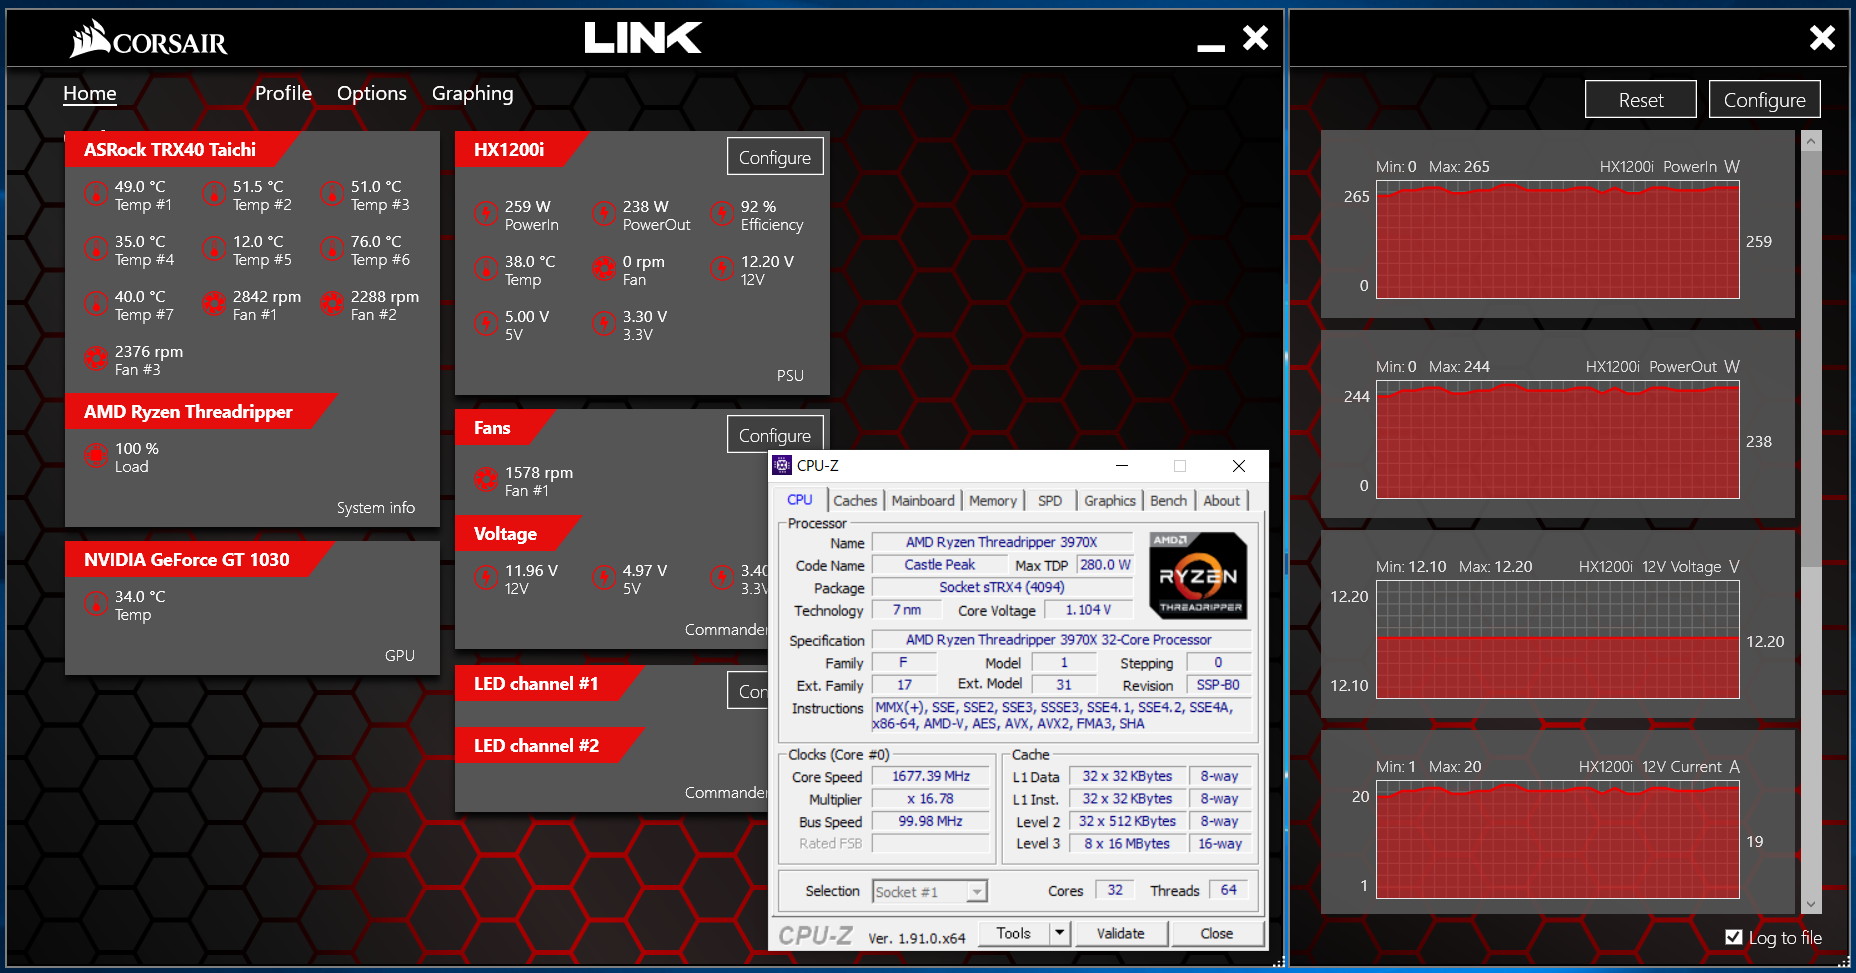Toggle the Log to file checkbox
This screenshot has width=1856, height=973.
1734,937
